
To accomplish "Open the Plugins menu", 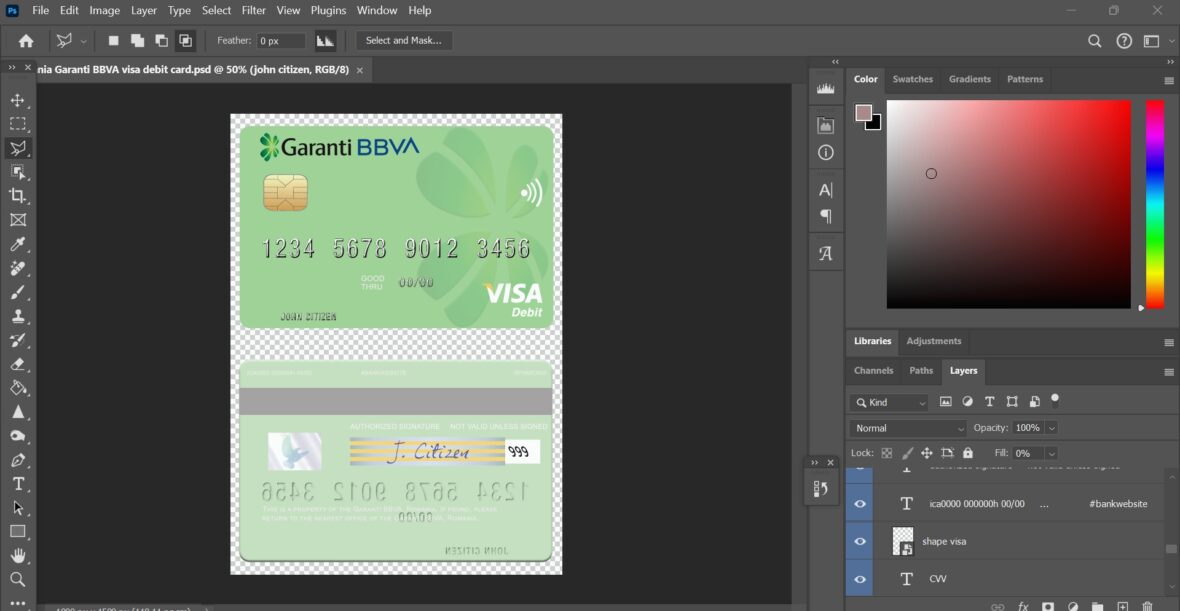I will 328,11.
